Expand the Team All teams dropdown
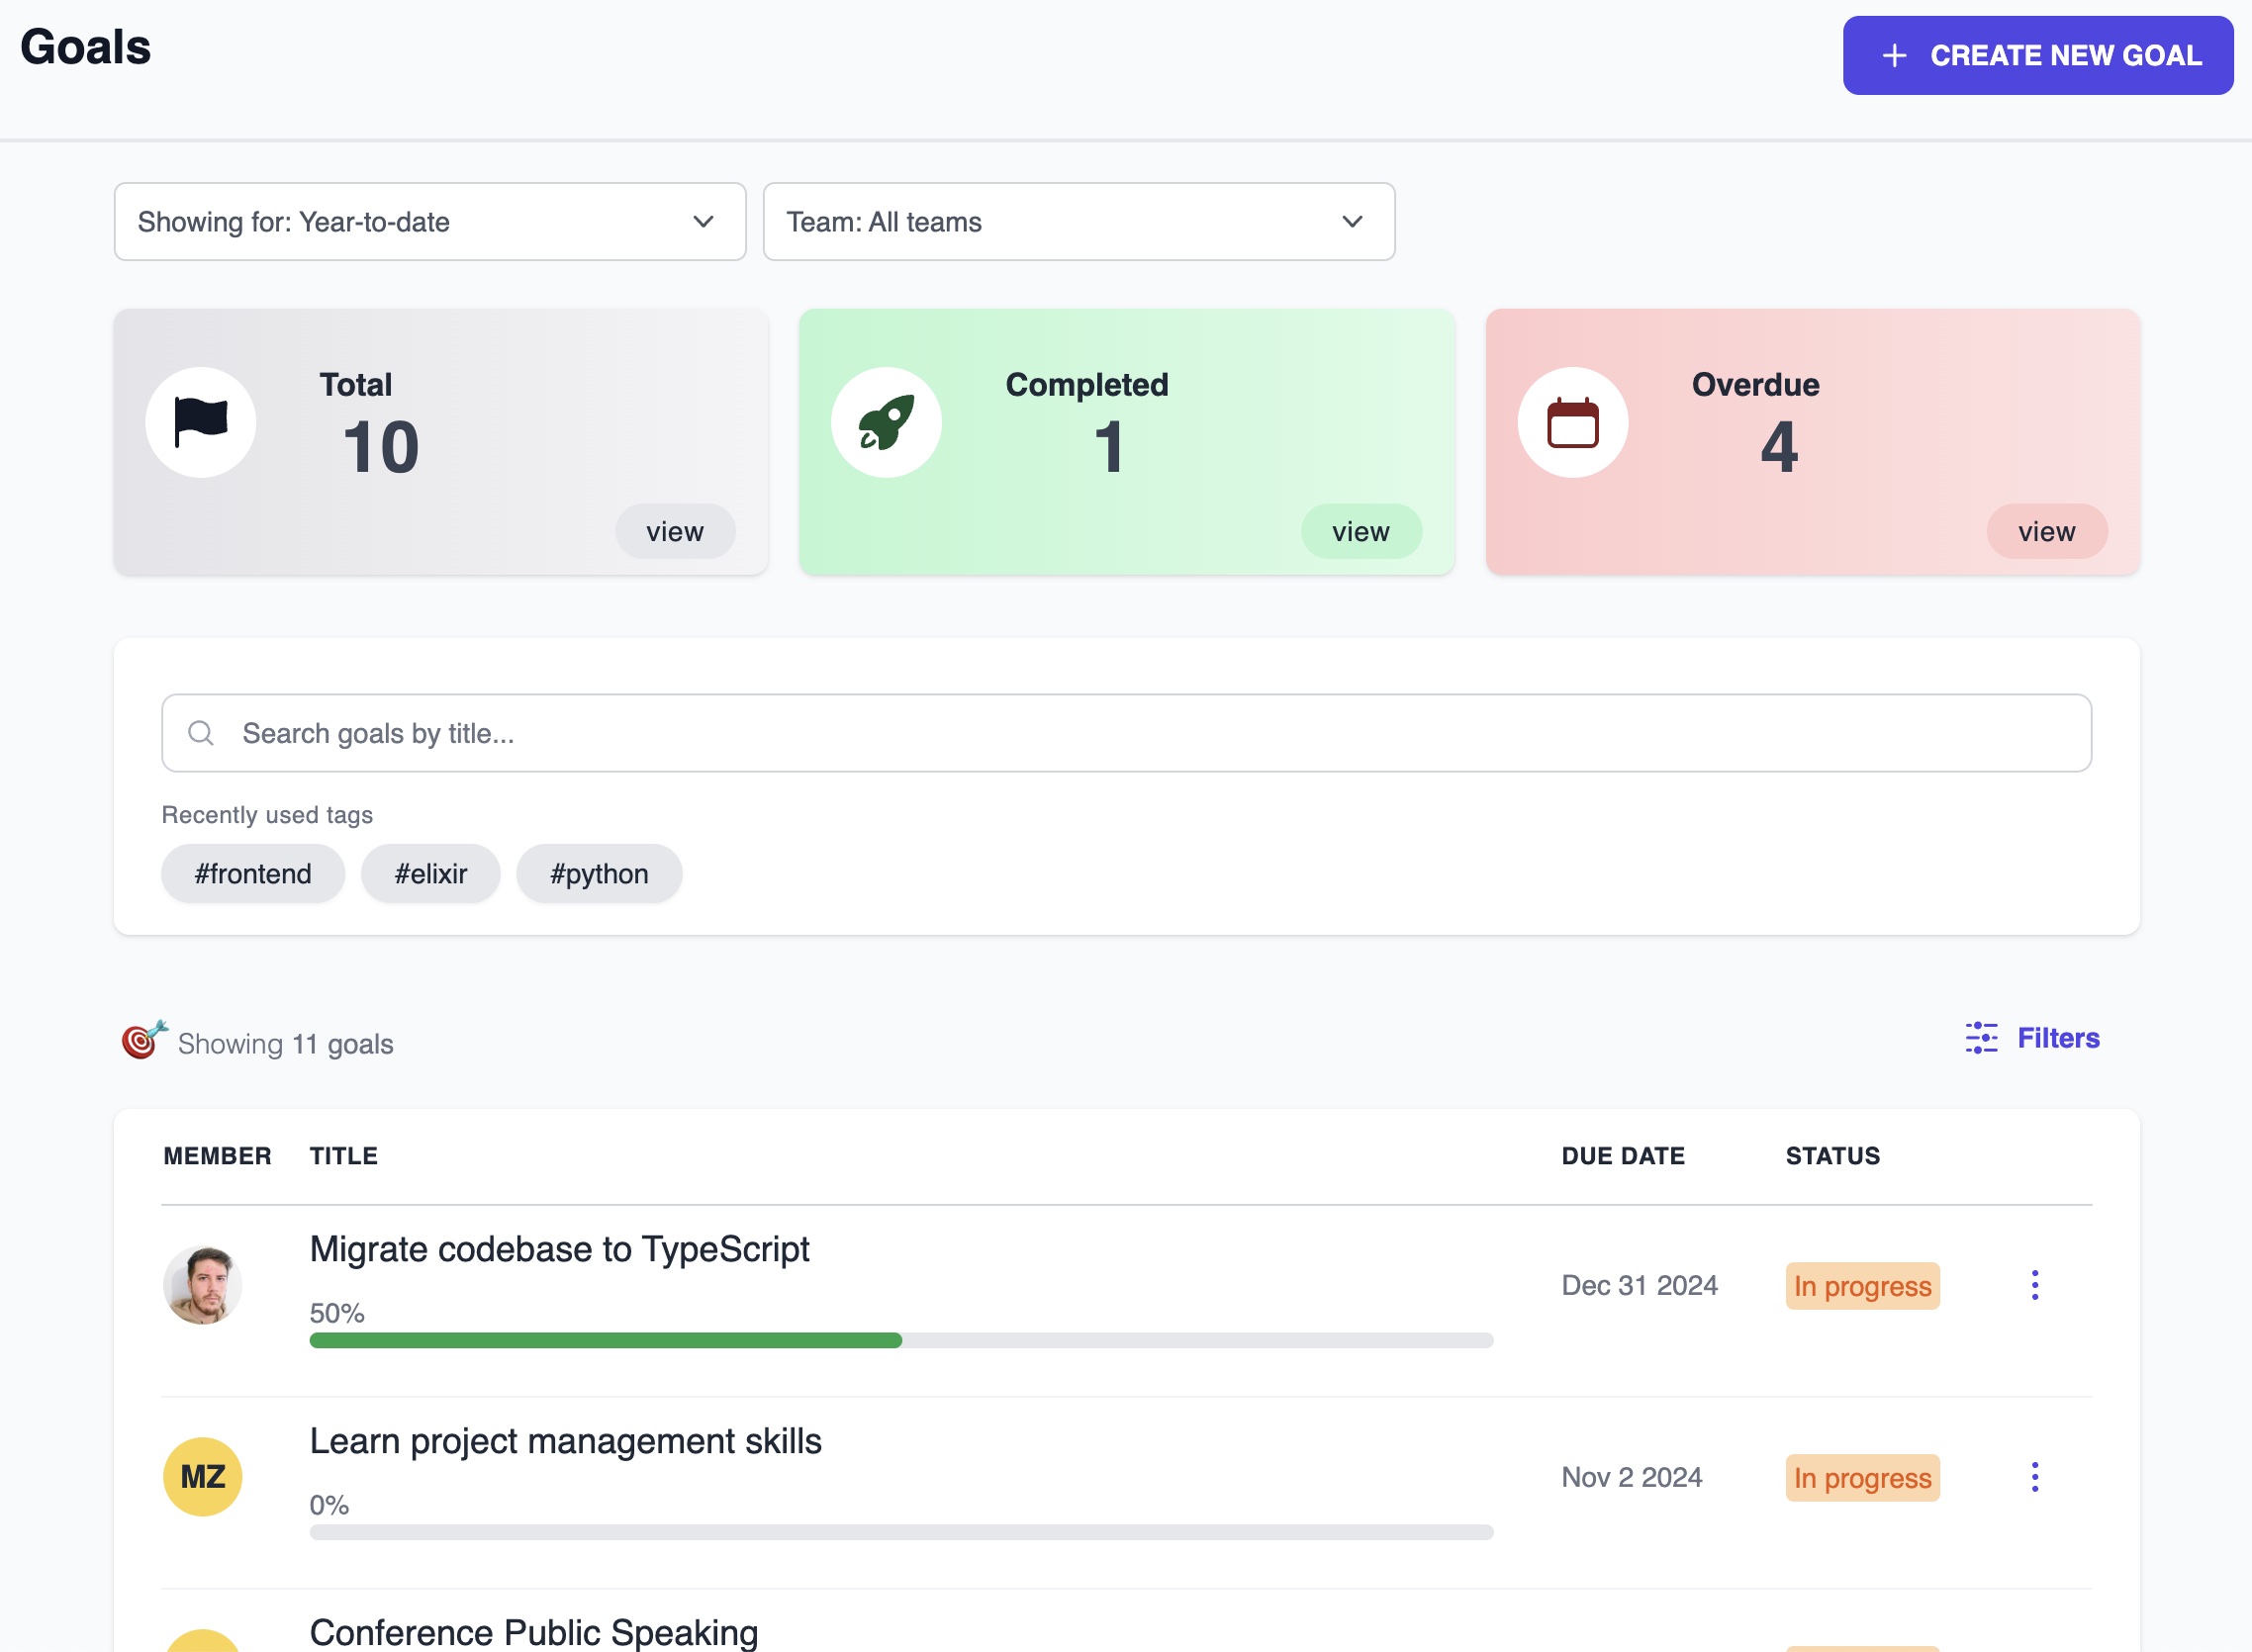Viewport: 2252px width, 1652px height. (x=1078, y=222)
